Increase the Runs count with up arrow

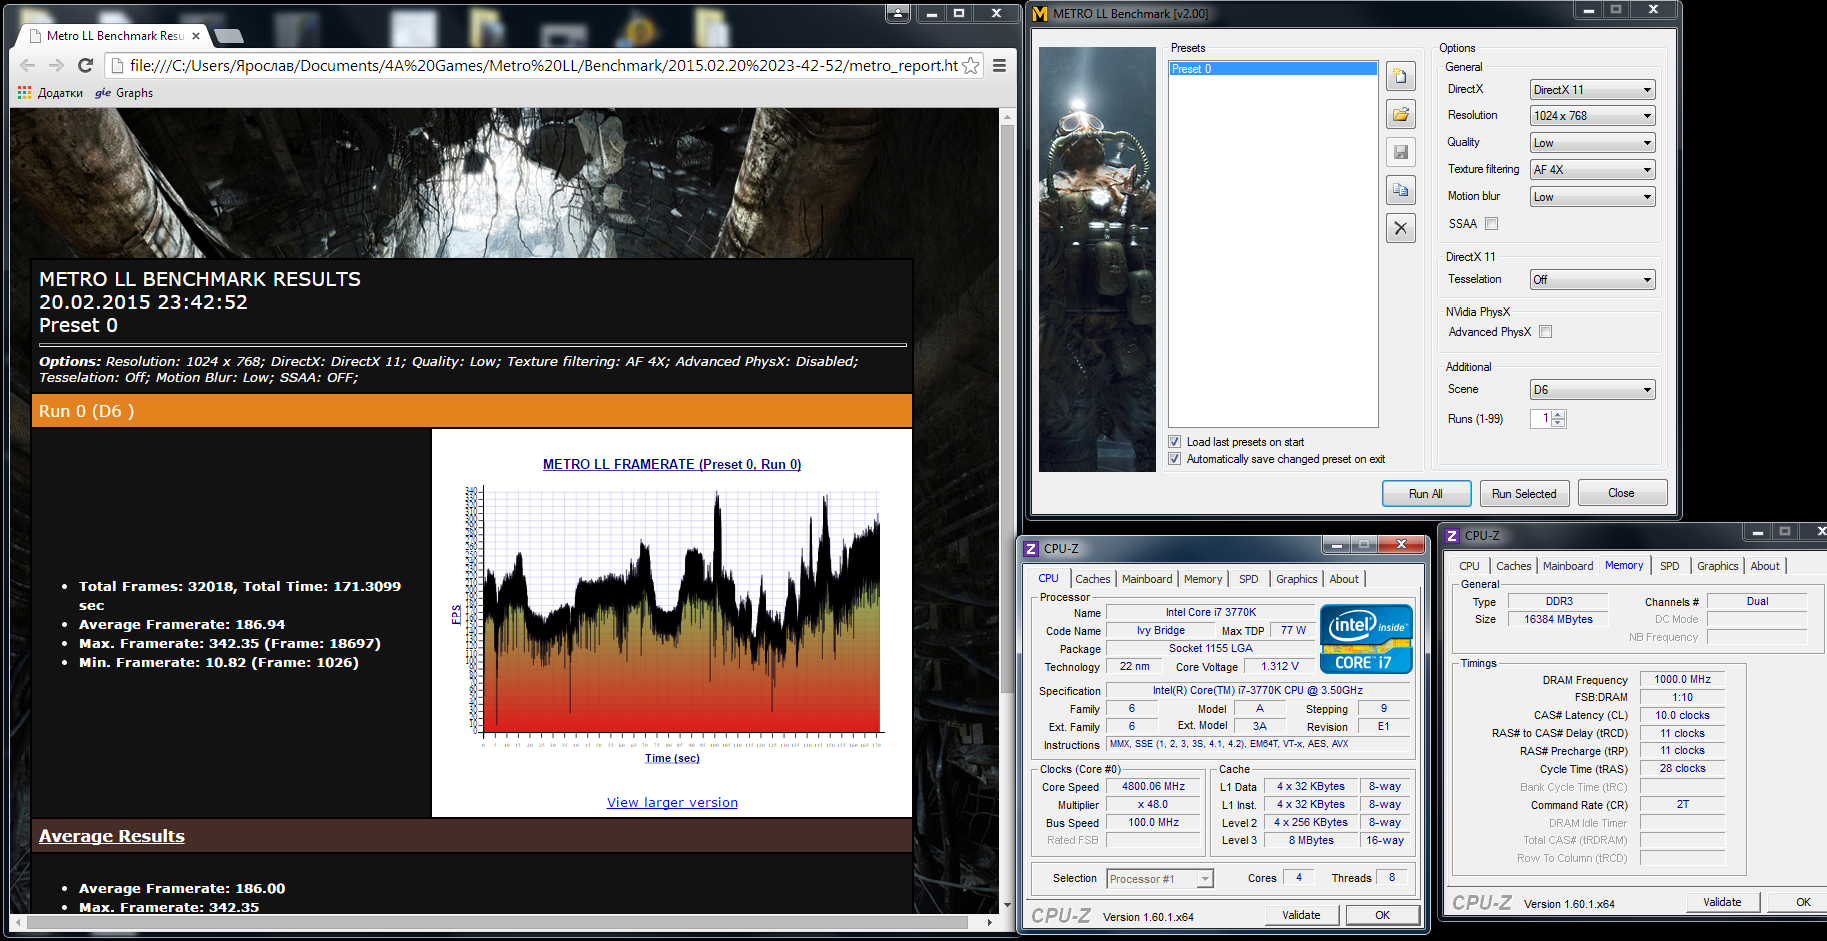click(1559, 414)
